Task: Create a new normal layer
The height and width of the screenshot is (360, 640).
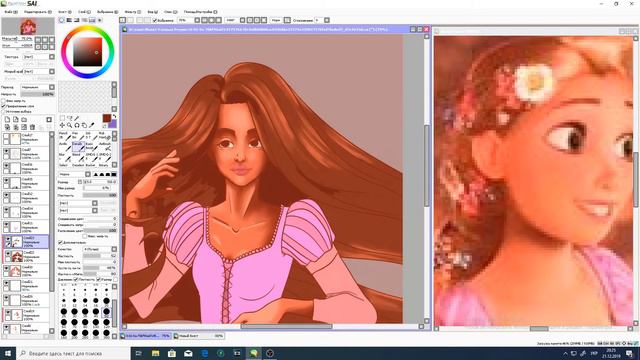Action: click(x=7, y=119)
